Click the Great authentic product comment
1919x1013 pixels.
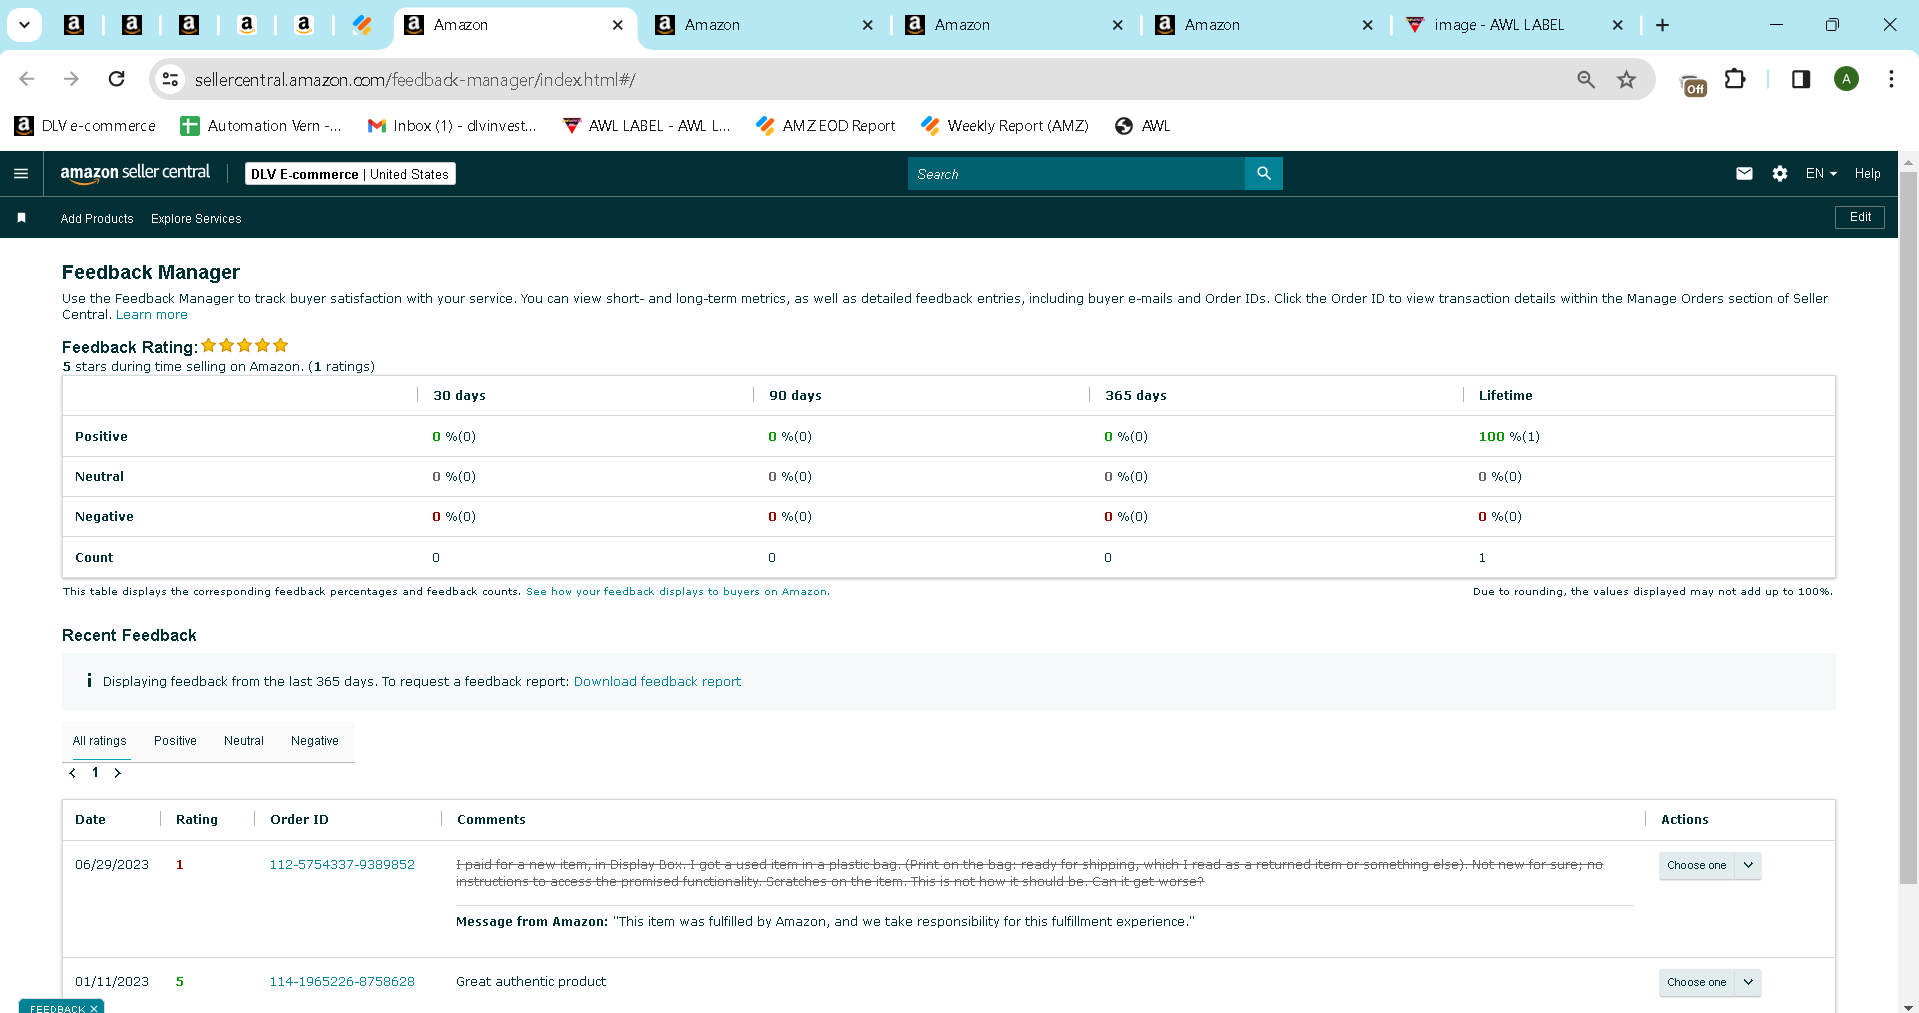[x=531, y=982]
